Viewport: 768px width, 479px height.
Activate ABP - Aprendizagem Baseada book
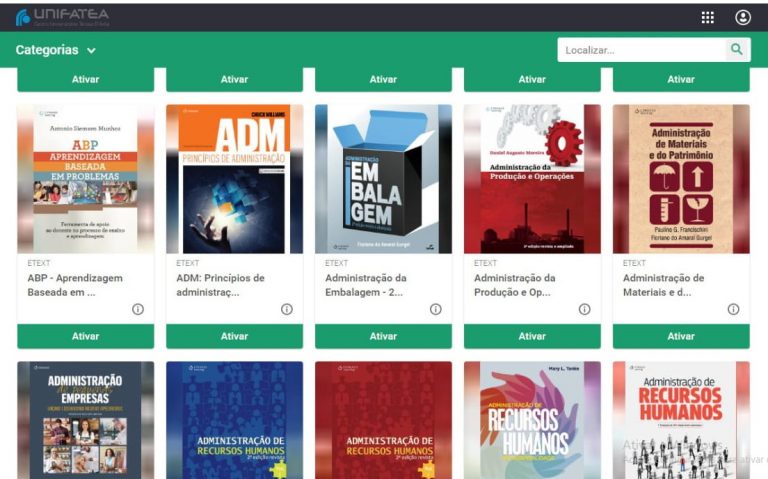pyautogui.click(x=86, y=336)
